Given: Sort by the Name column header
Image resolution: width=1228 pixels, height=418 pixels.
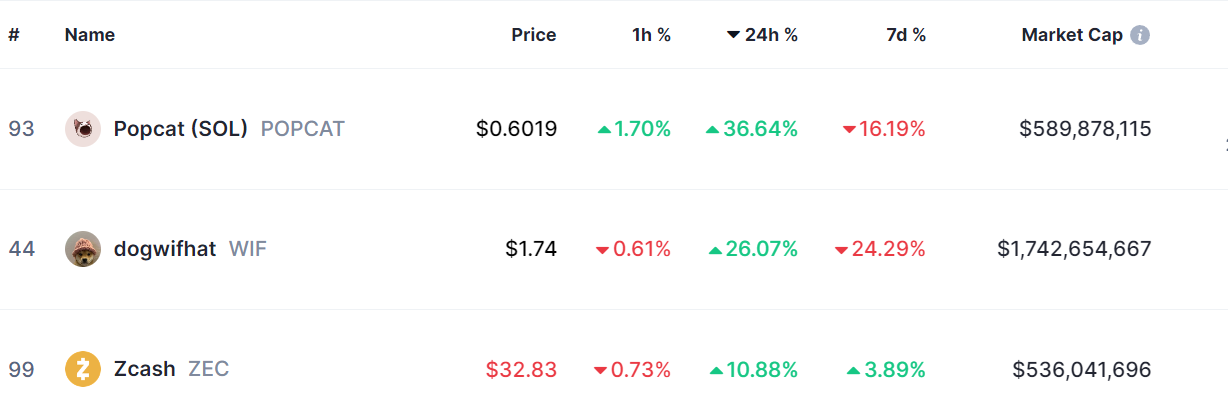Looking at the screenshot, I should [89, 35].
